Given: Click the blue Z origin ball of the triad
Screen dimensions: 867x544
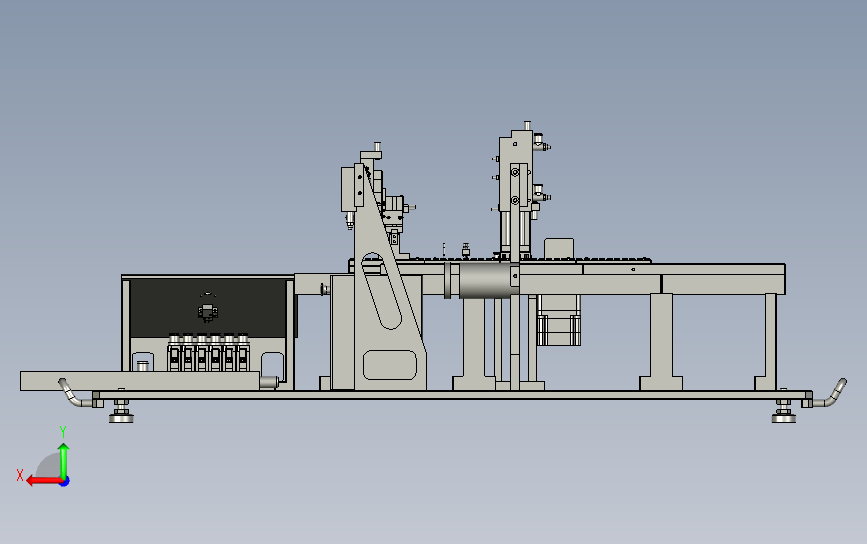Looking at the screenshot, I should coord(65,482).
